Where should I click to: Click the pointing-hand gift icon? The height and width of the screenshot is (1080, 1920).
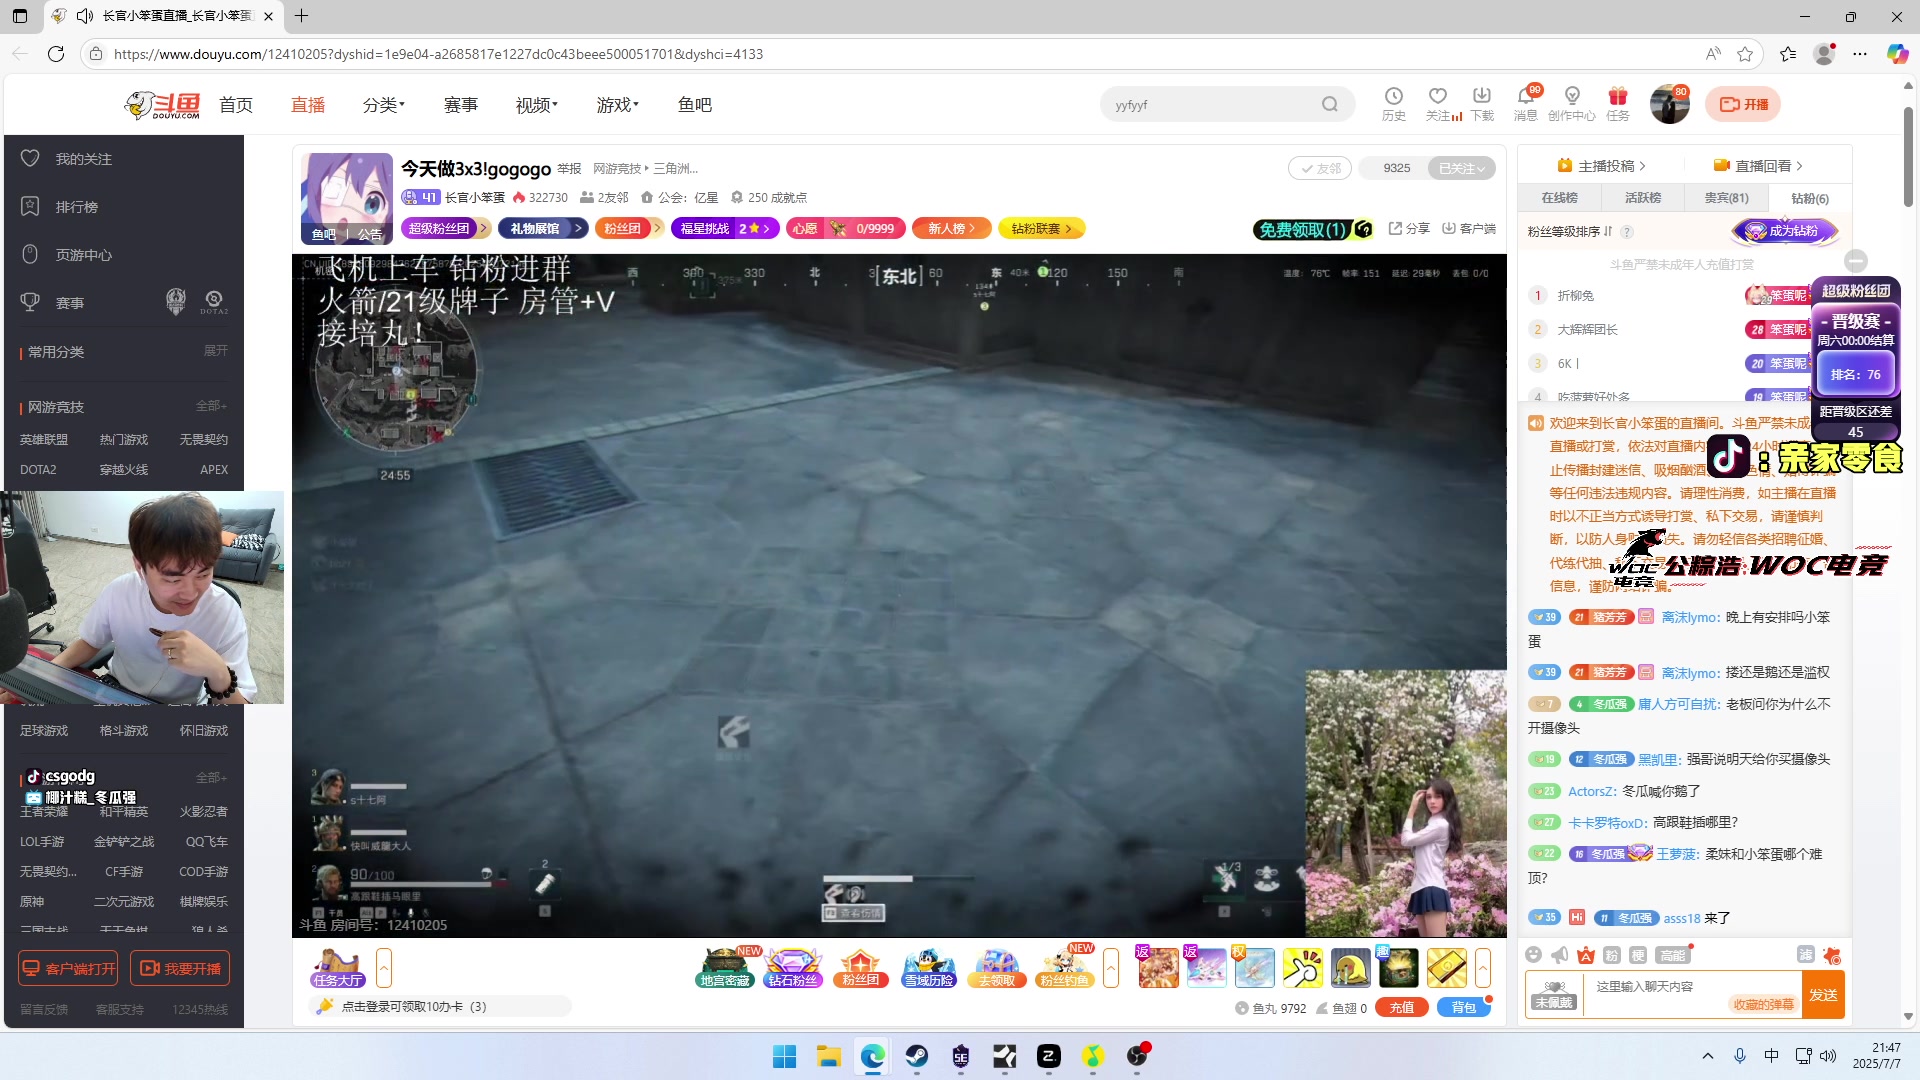(1303, 968)
